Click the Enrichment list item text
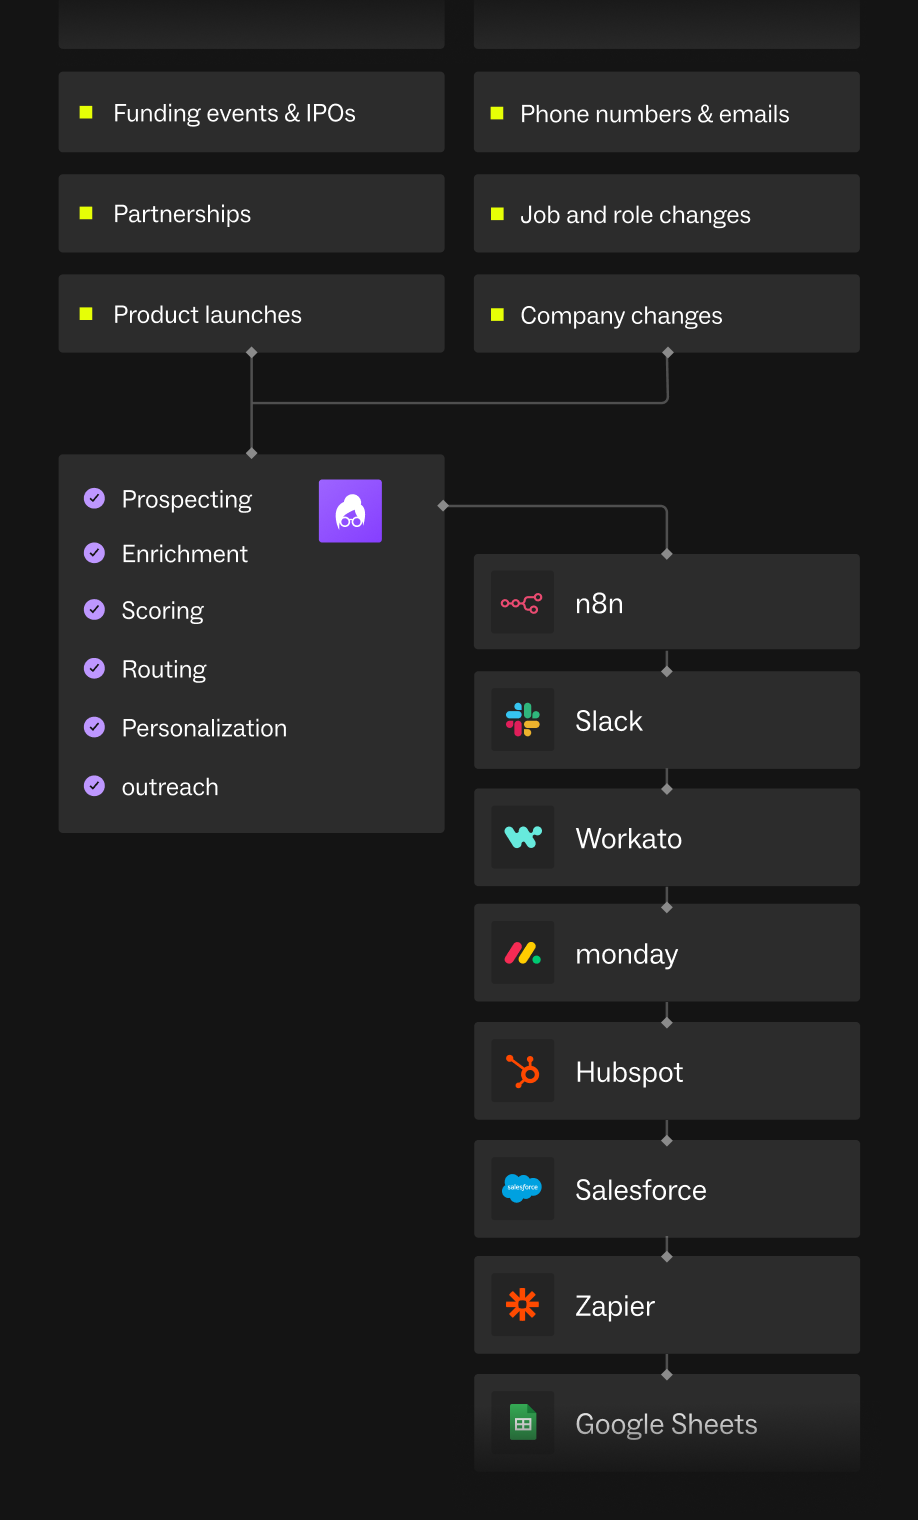The height and width of the screenshot is (1520, 918). (184, 554)
